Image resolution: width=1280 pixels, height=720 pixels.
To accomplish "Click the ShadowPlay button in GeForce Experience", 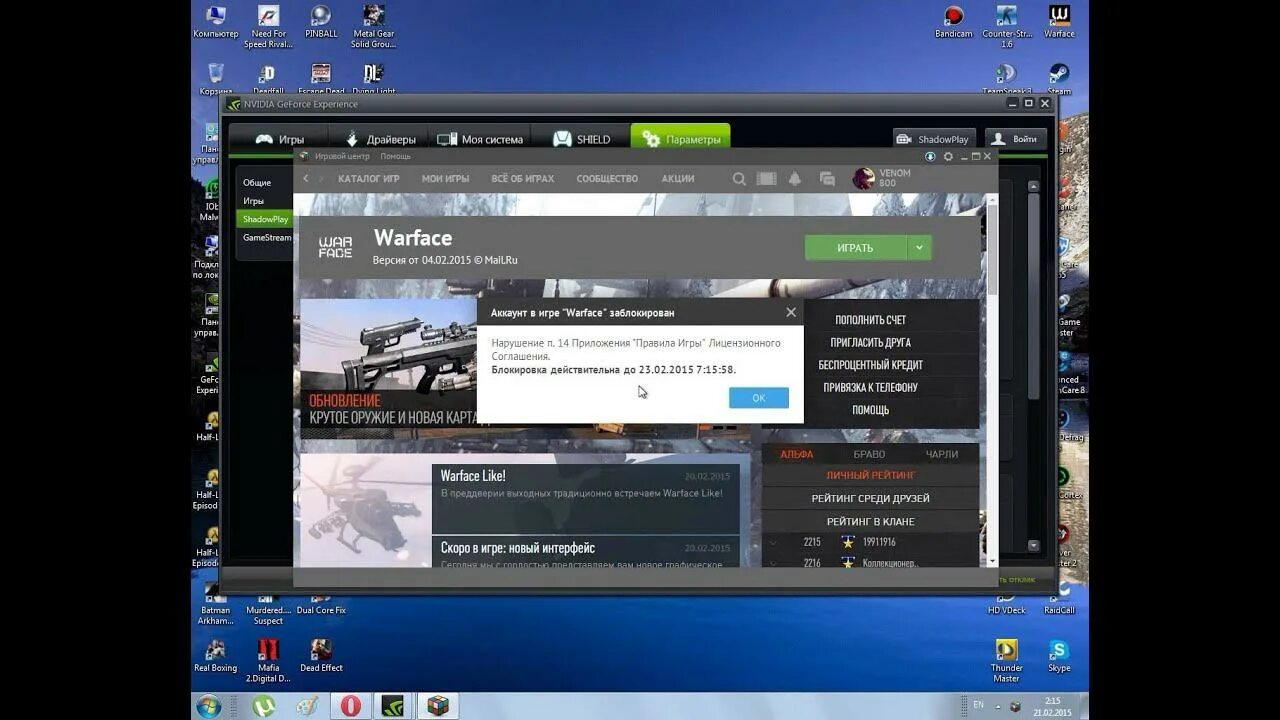I will (x=933, y=139).
